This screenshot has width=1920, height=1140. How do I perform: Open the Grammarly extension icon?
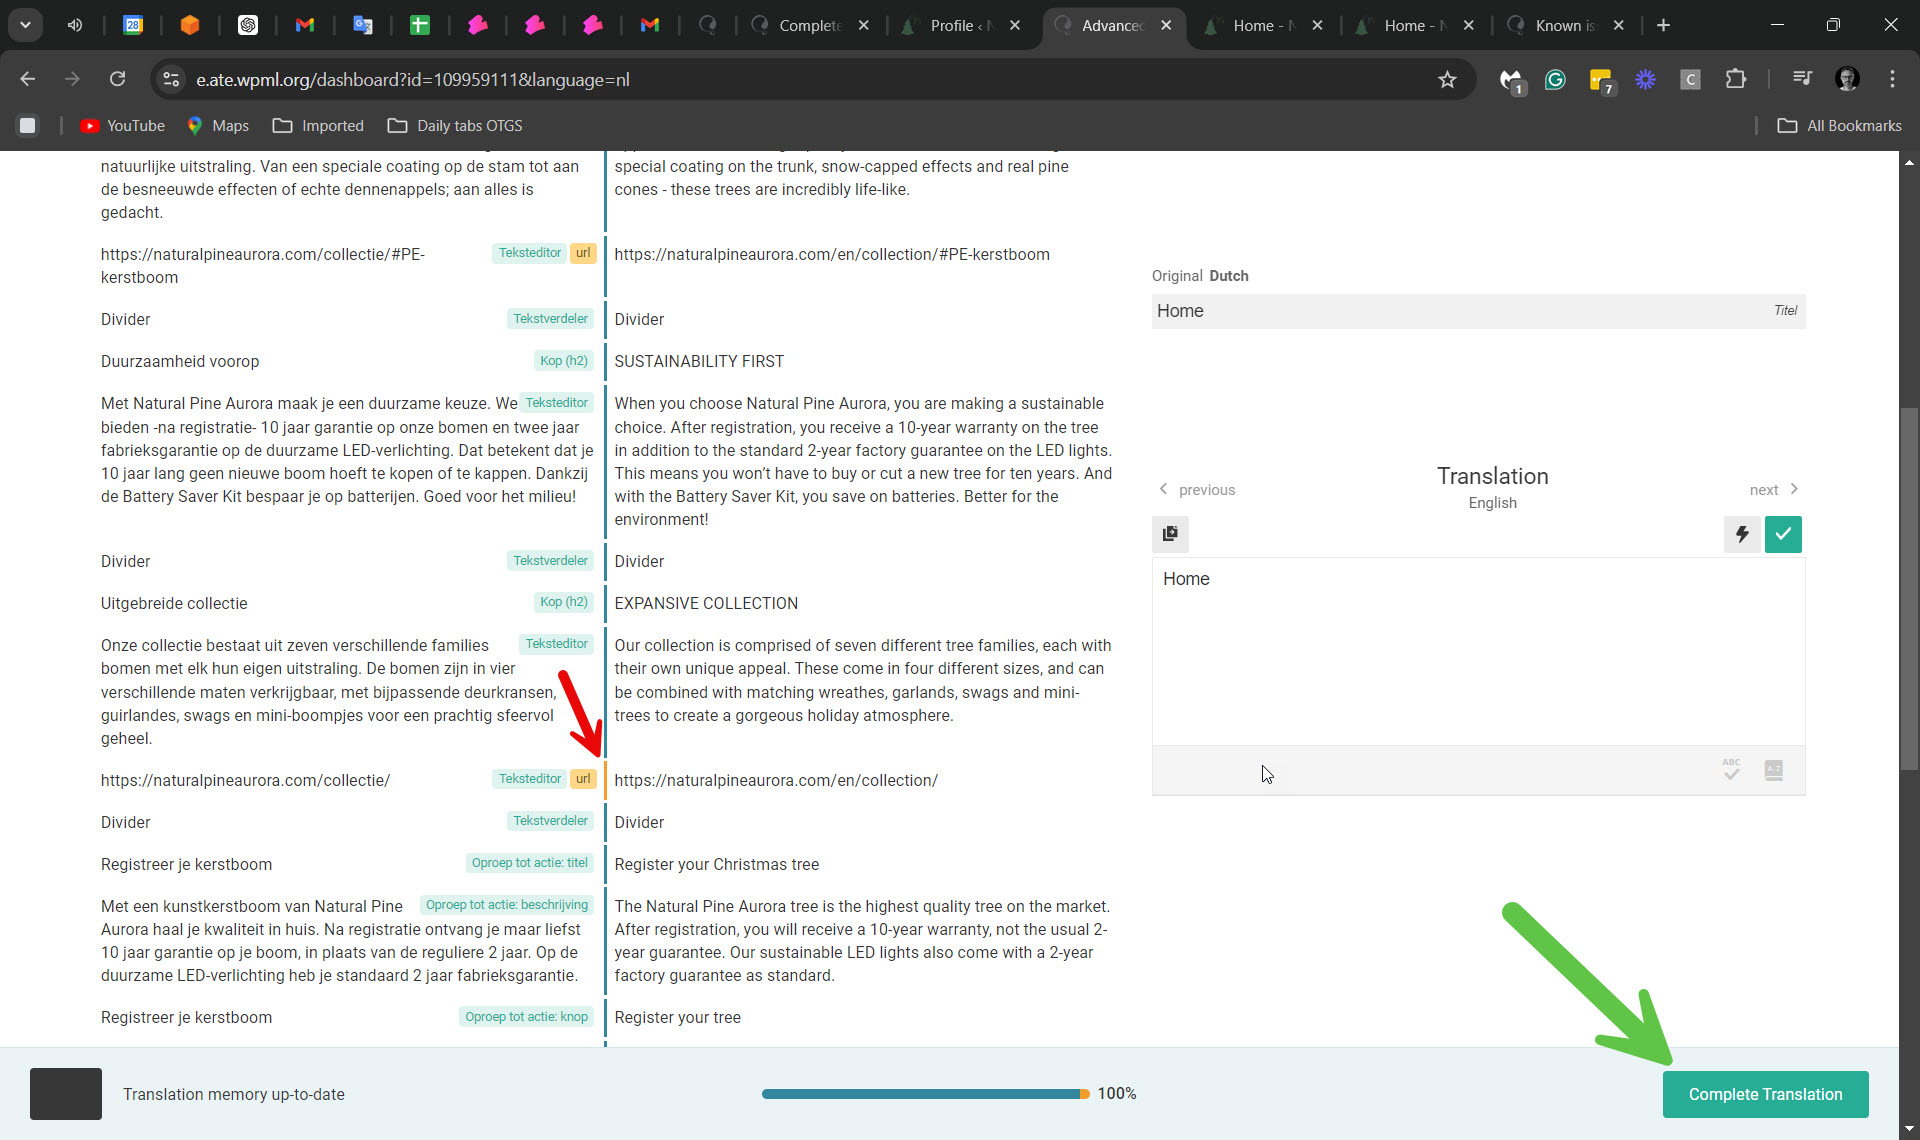(1555, 79)
